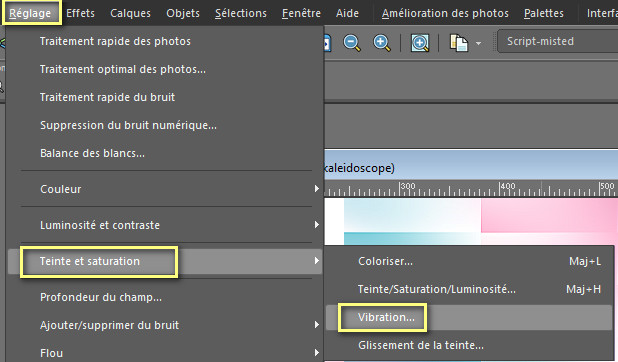
Task: Open the Calques menu
Action: point(130,13)
